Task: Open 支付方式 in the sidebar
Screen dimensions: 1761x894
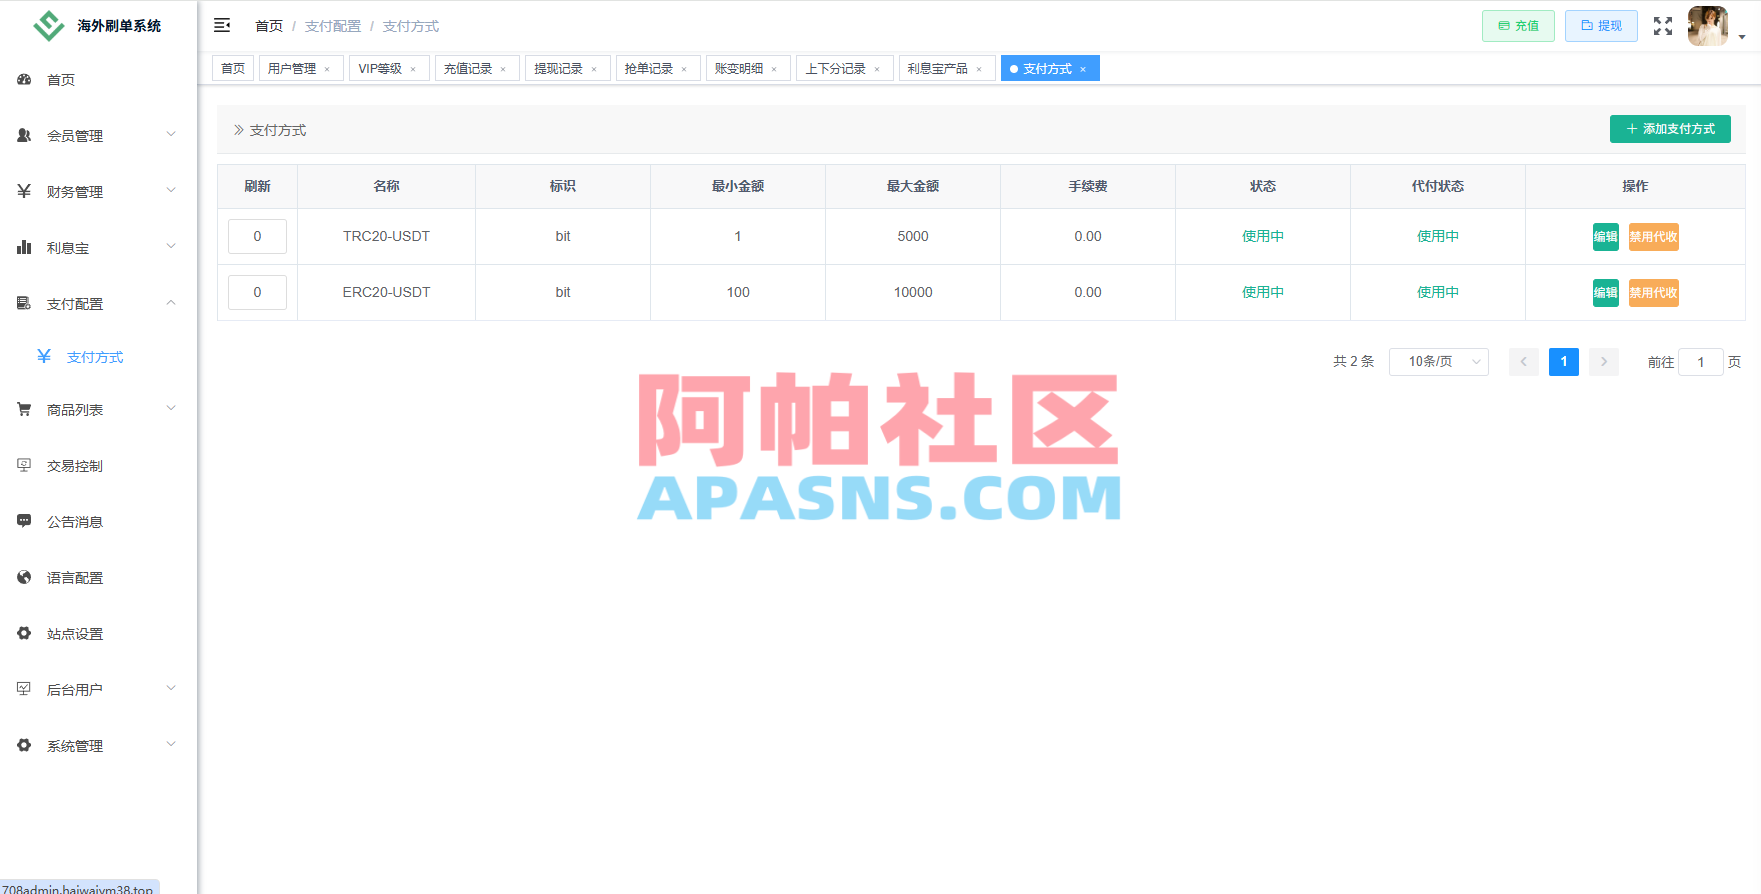Action: 98,357
